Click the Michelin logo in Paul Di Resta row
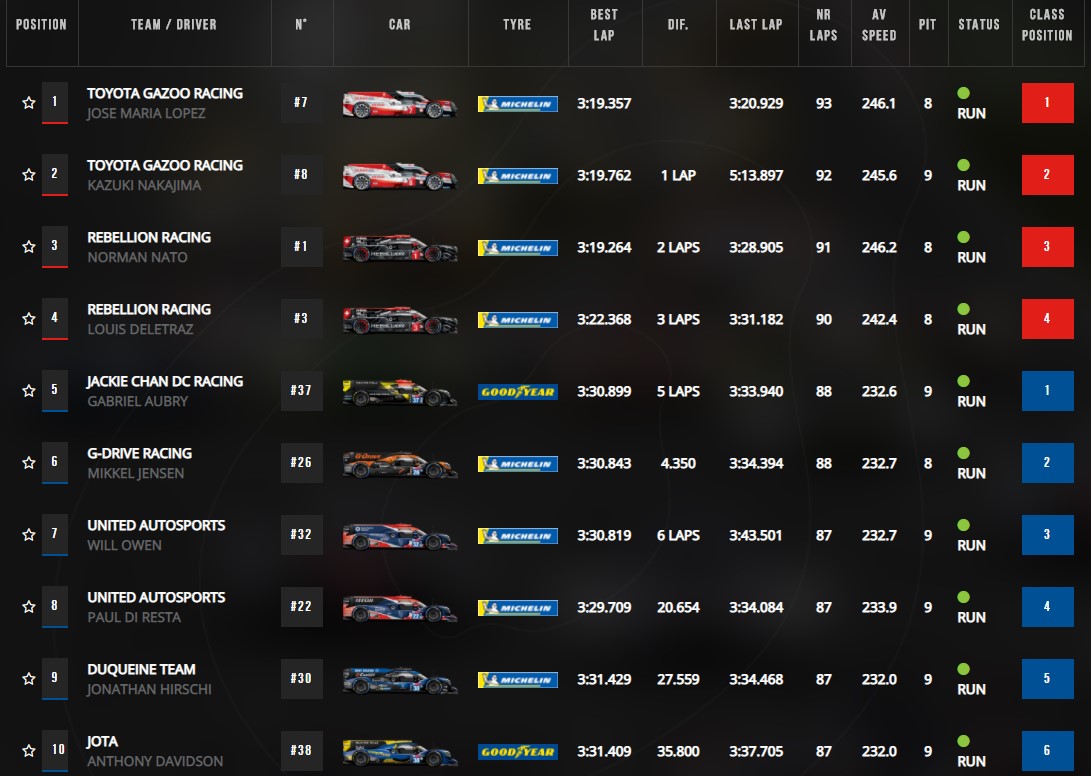 click(x=518, y=608)
